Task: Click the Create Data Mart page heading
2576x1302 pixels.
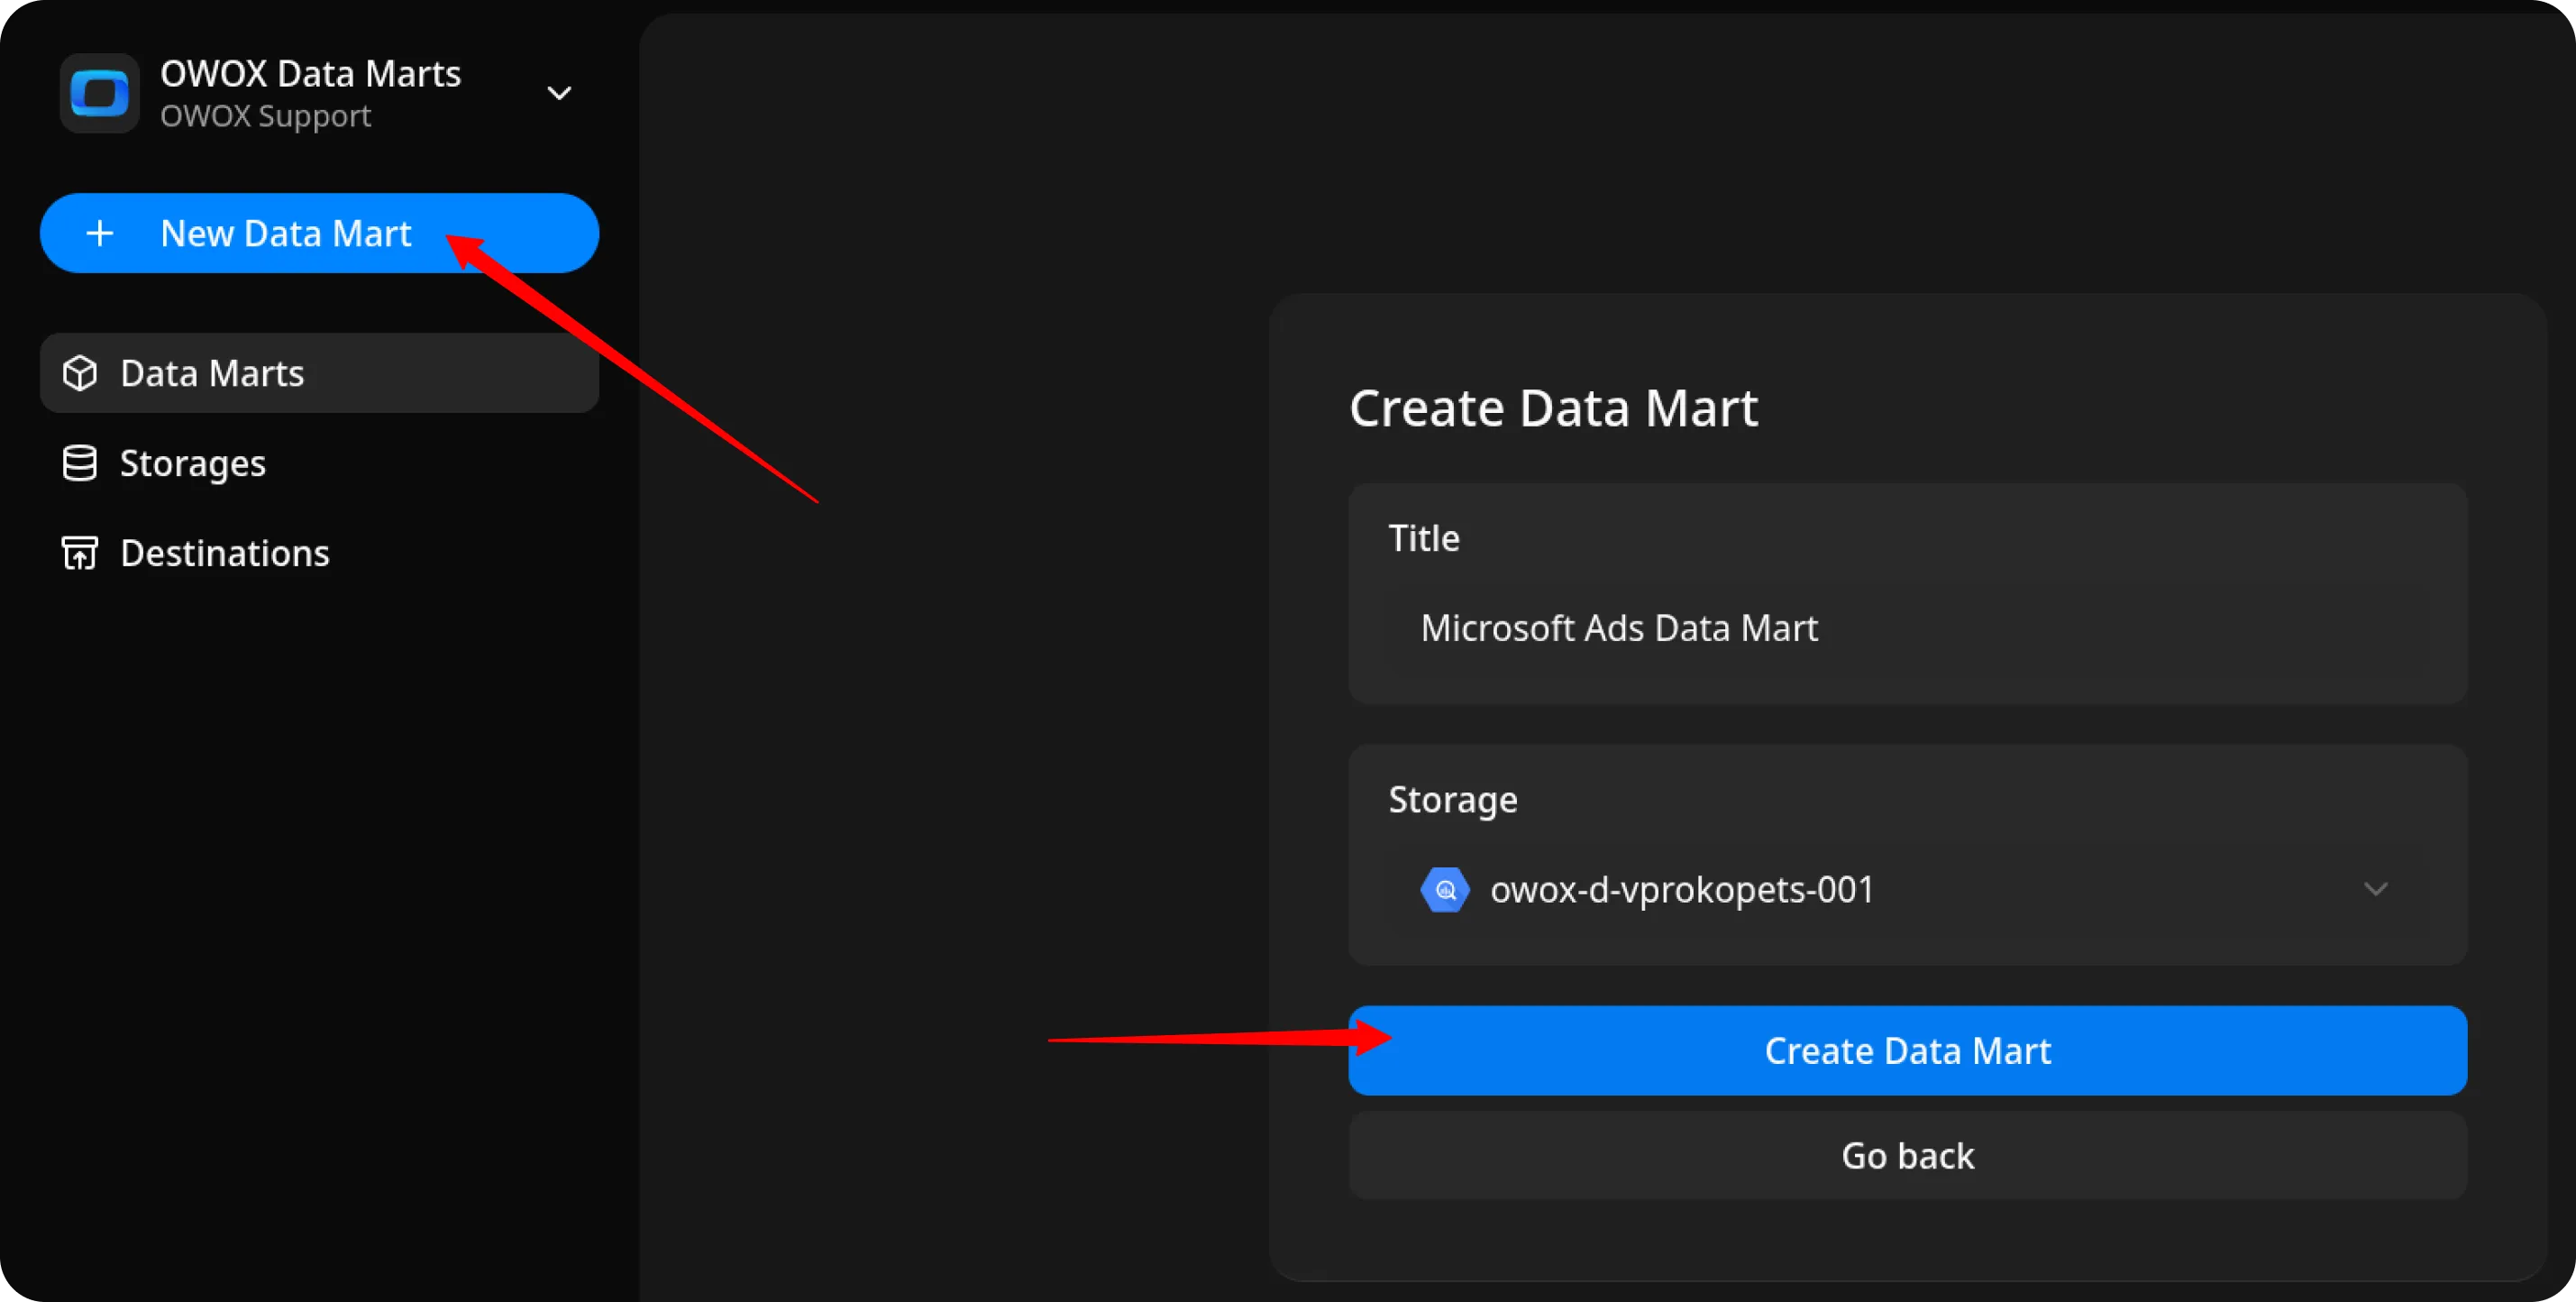Action: 1553,407
